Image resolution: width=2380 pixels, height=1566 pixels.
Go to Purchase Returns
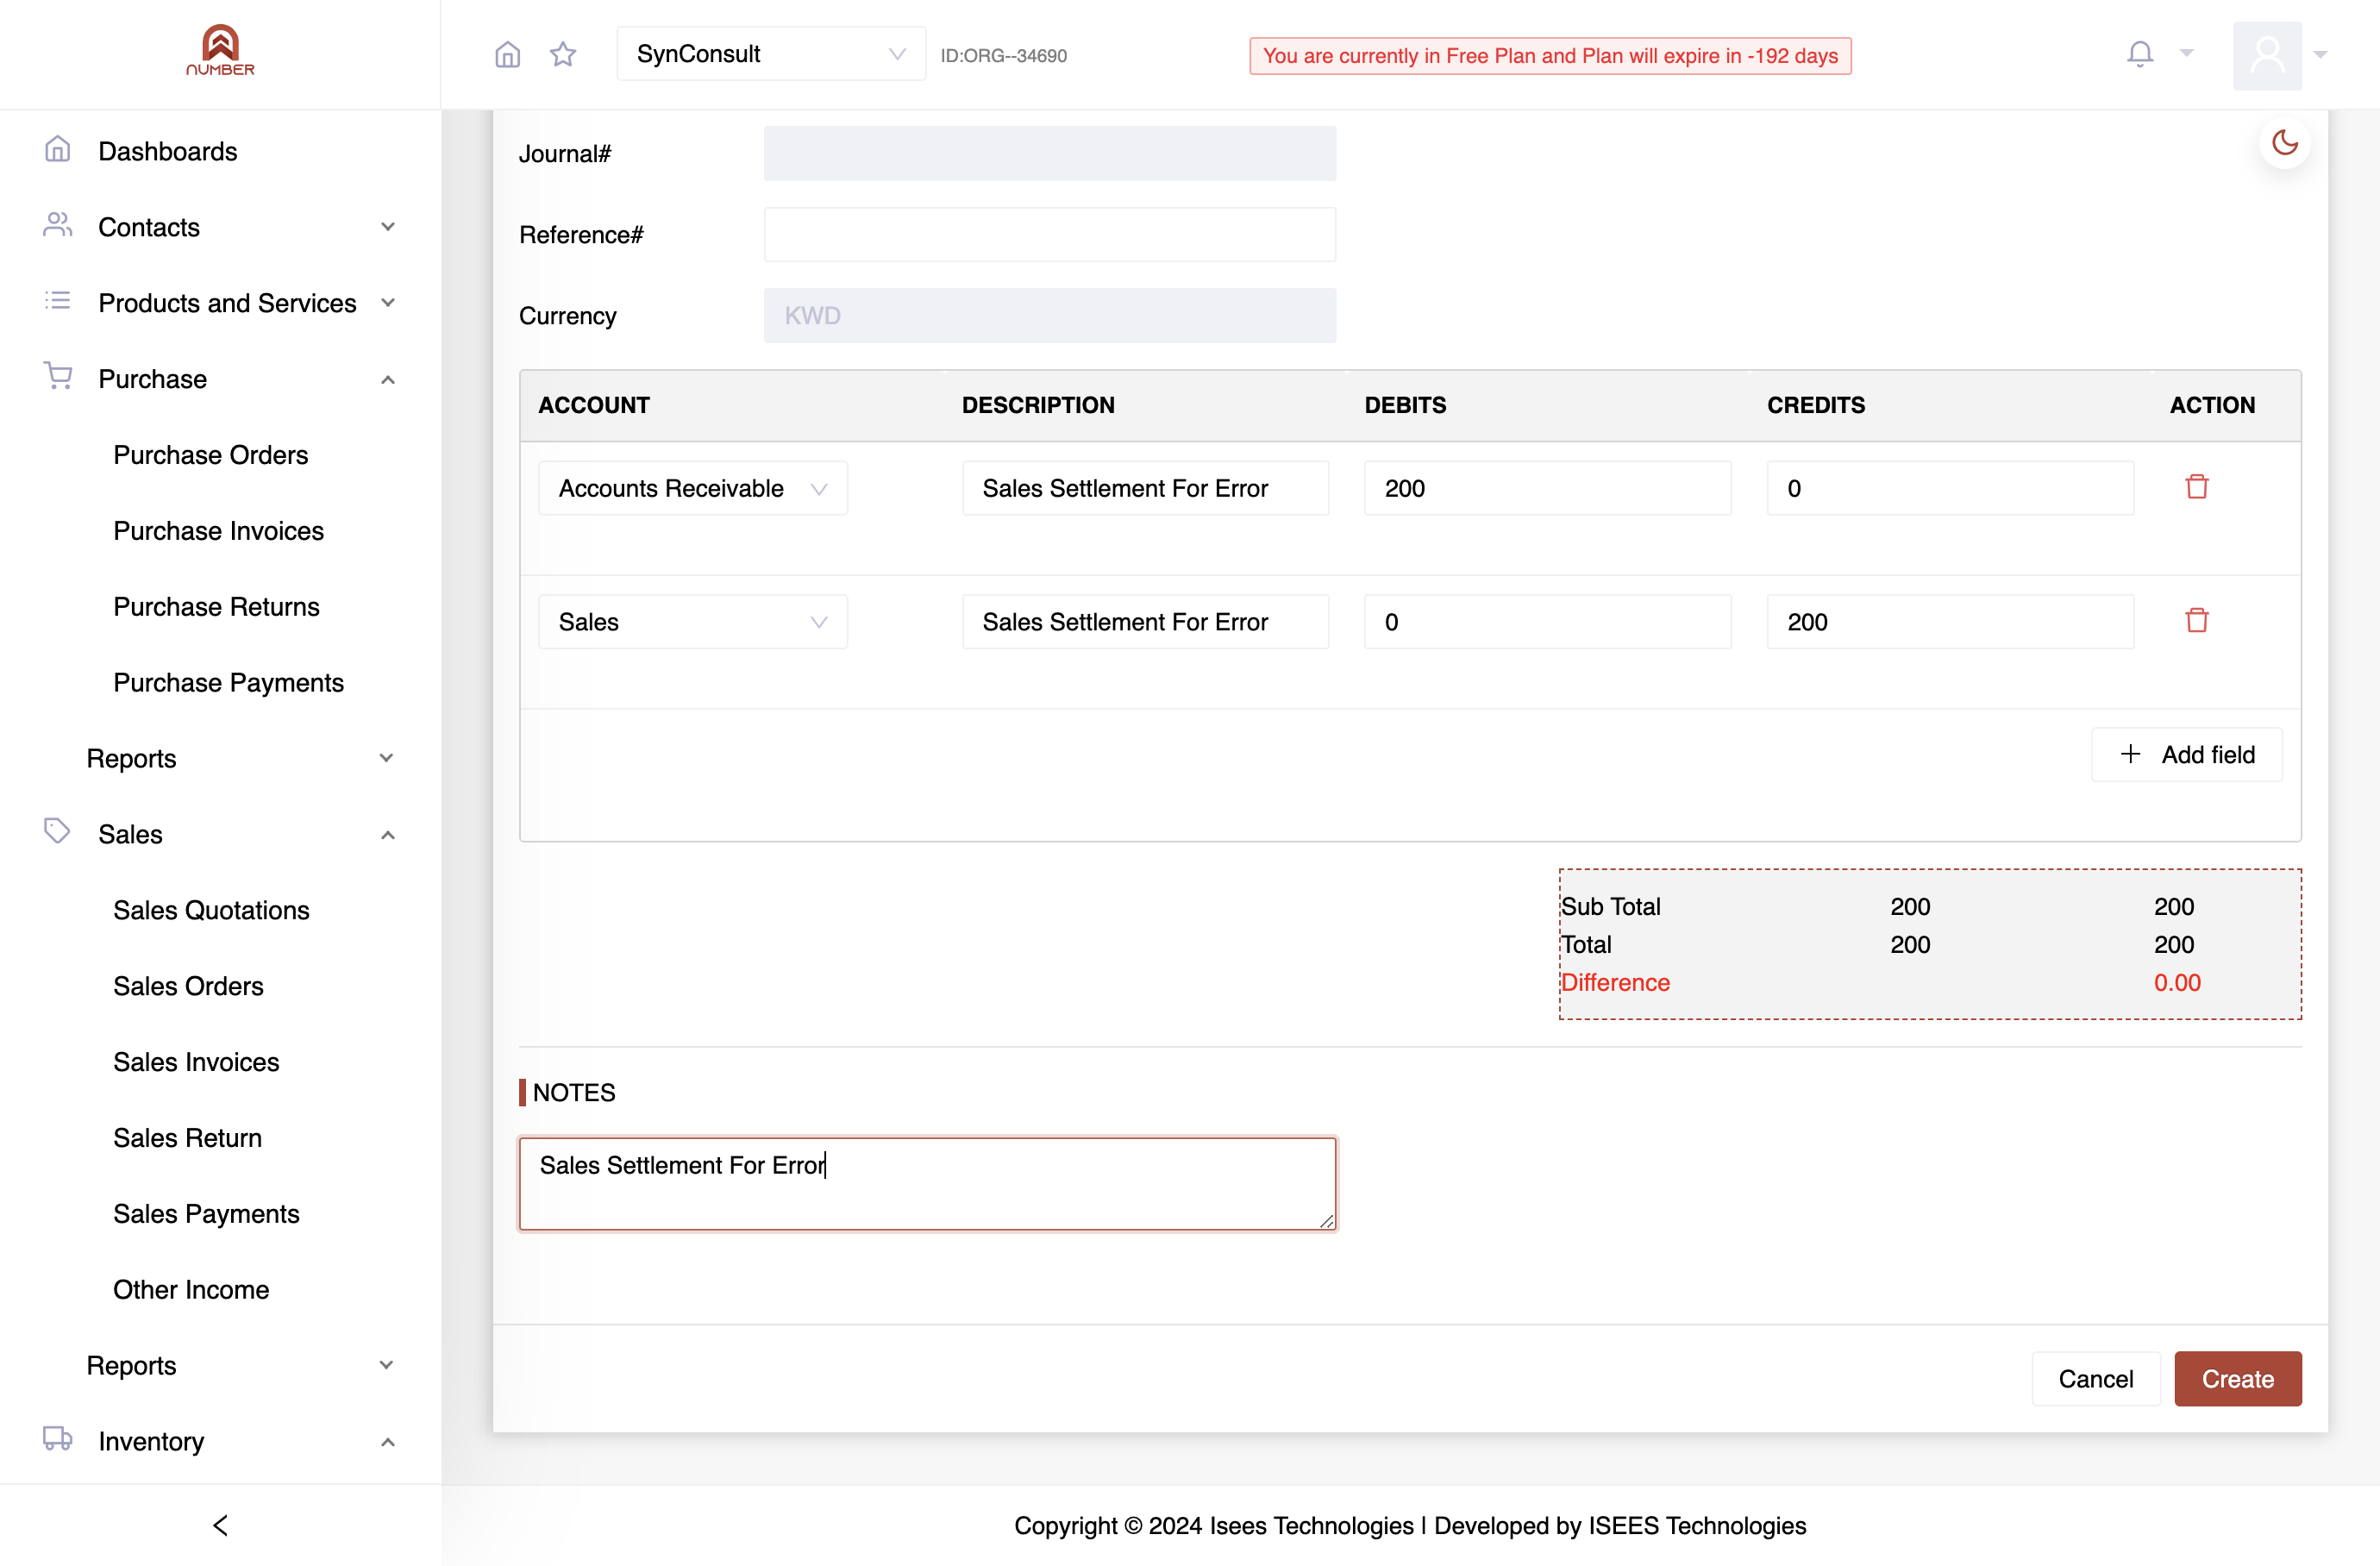(x=216, y=607)
